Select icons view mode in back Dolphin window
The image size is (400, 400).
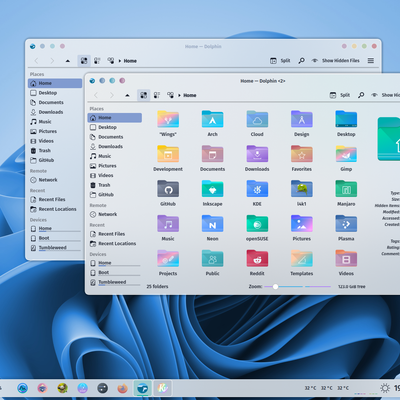[84, 61]
